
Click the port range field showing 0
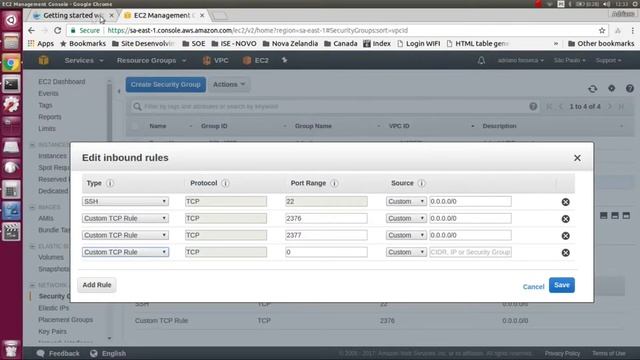[326, 252]
